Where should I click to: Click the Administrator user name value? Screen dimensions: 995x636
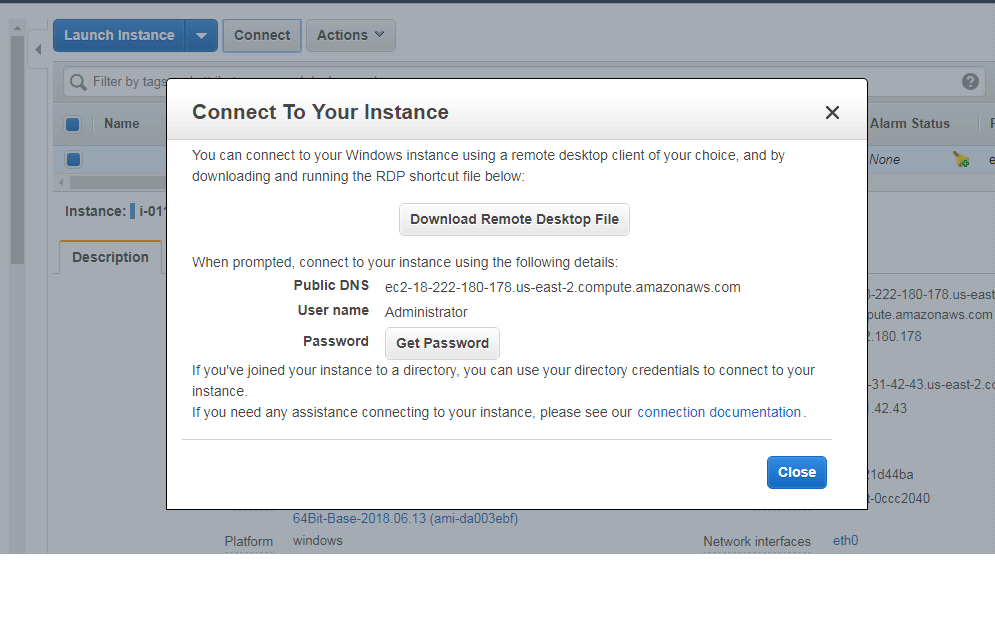click(426, 312)
